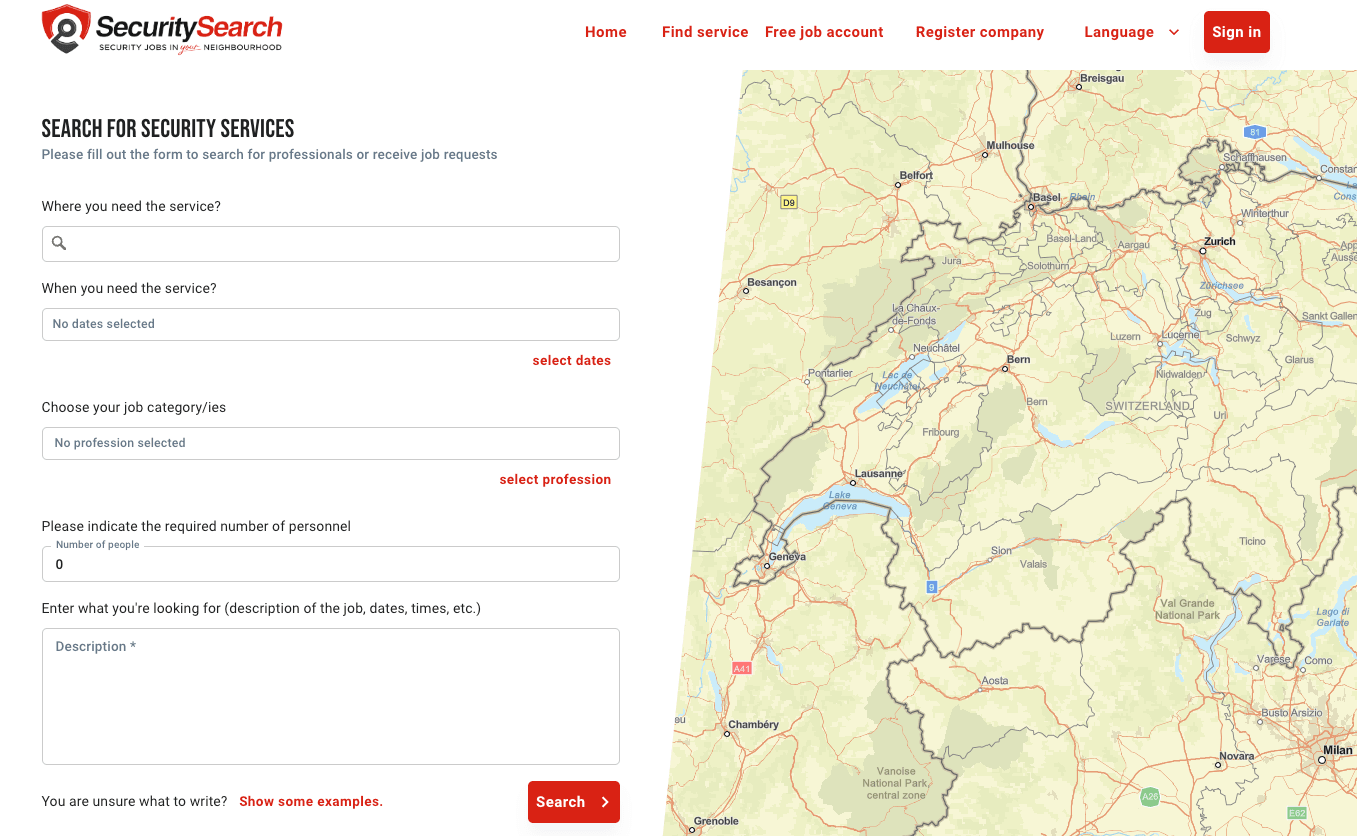
Task: Click the Geneva city marker on map
Action: [767, 566]
